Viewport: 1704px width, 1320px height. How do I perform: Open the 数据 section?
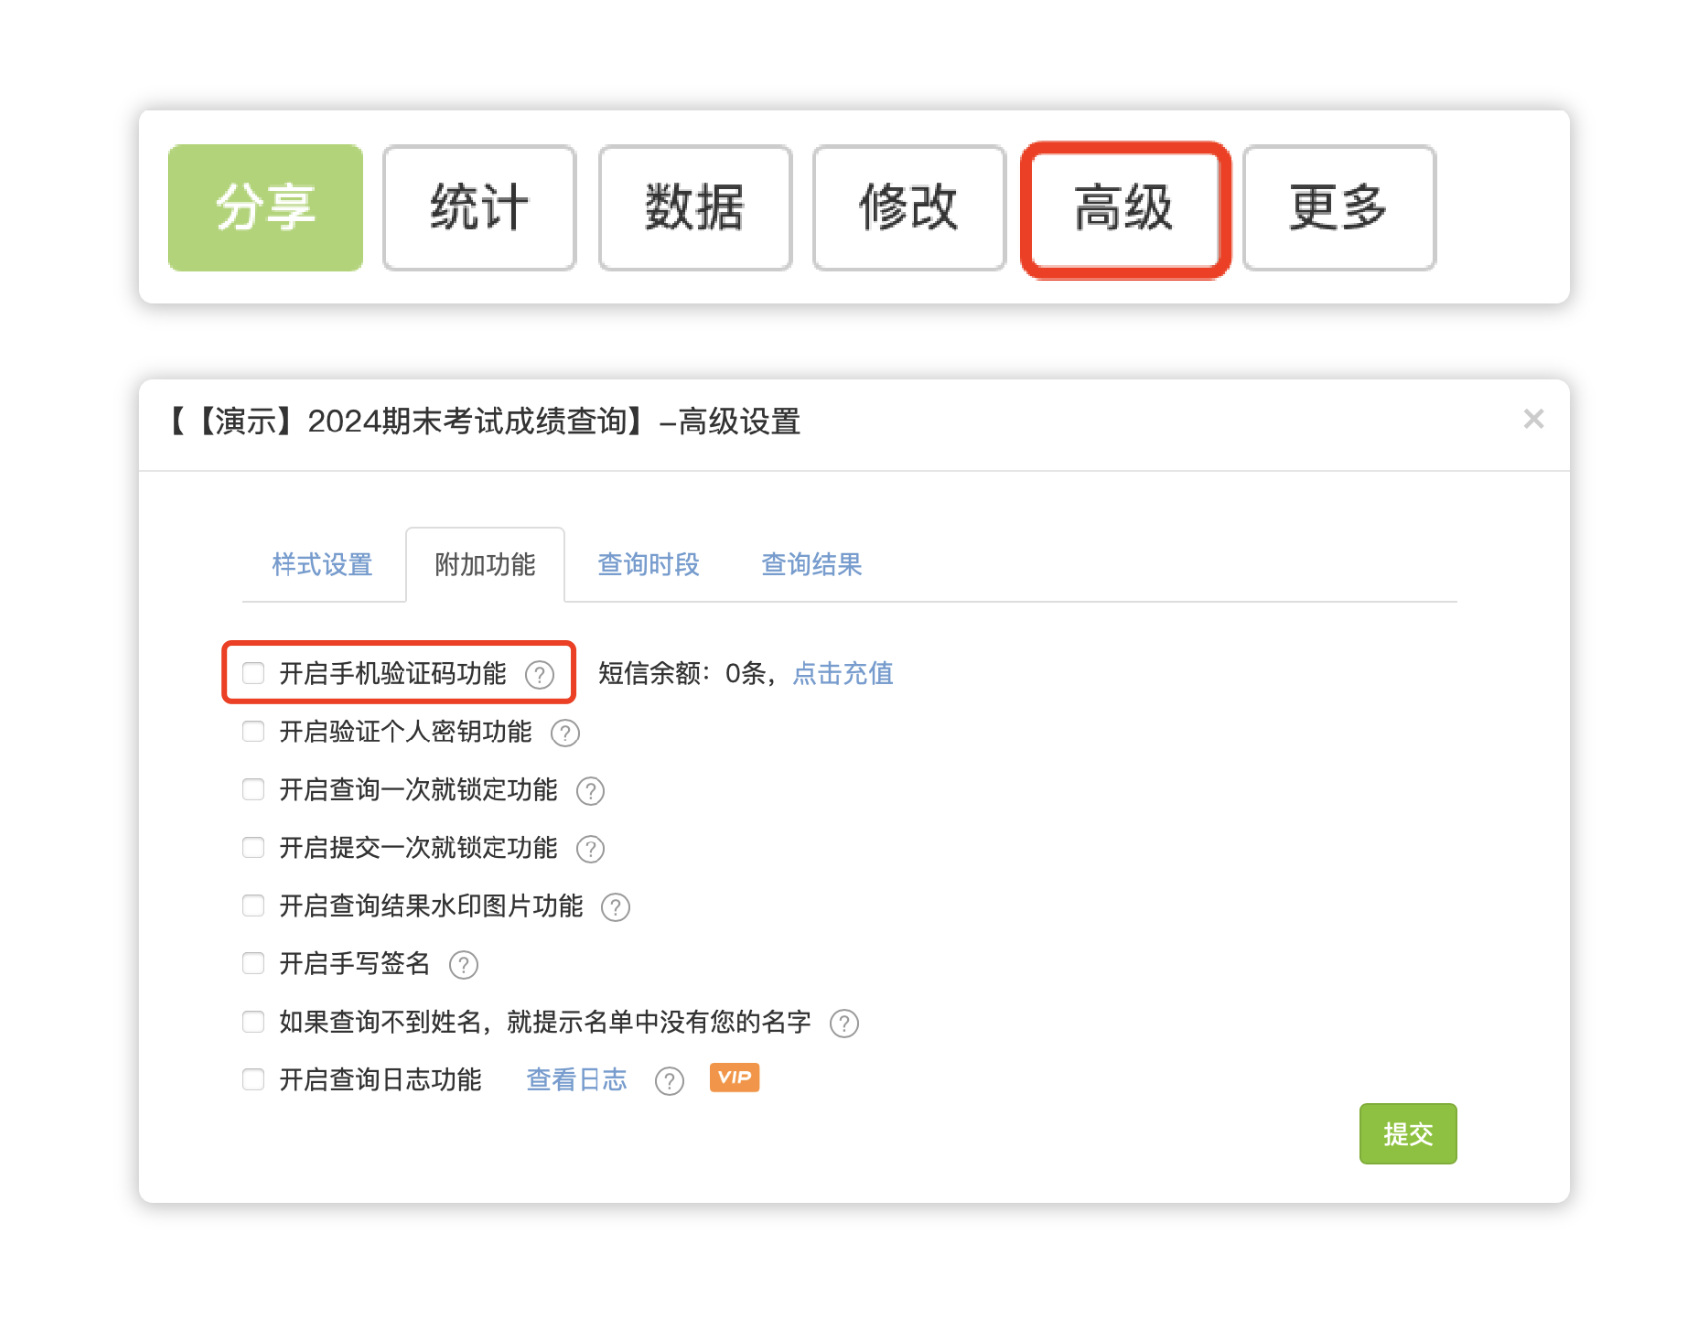click(x=695, y=208)
